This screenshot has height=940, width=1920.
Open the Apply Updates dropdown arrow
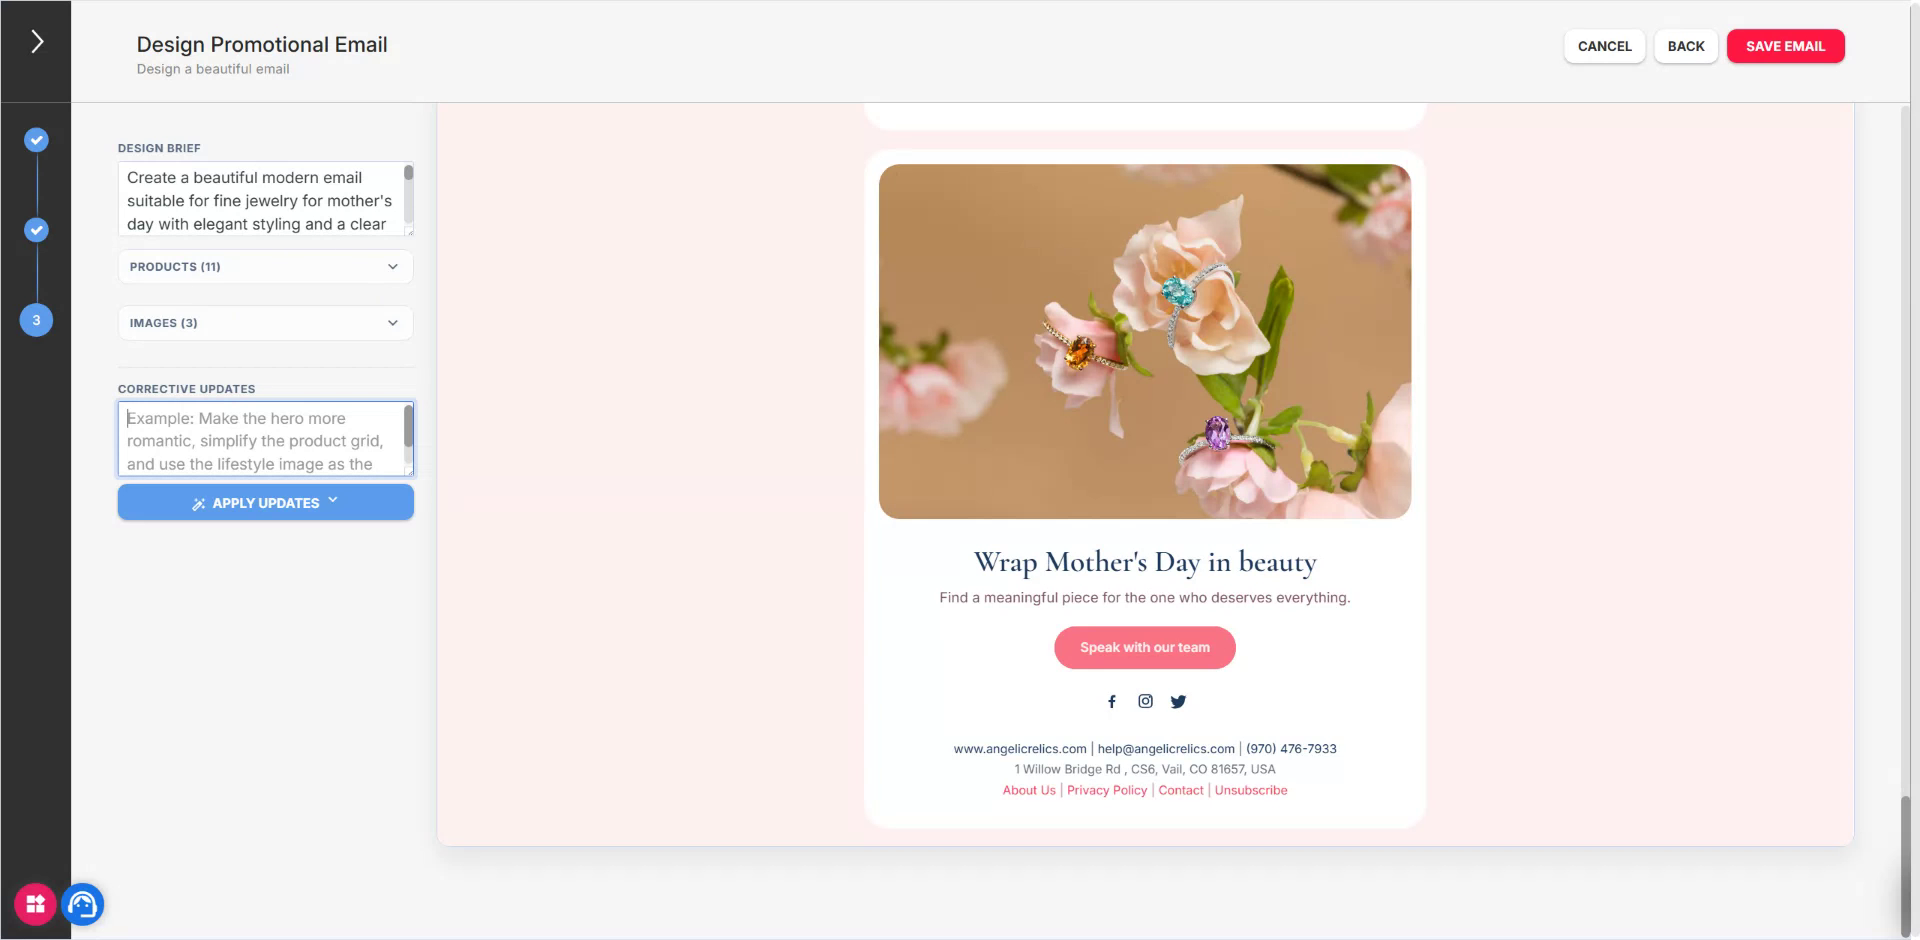[333, 501]
